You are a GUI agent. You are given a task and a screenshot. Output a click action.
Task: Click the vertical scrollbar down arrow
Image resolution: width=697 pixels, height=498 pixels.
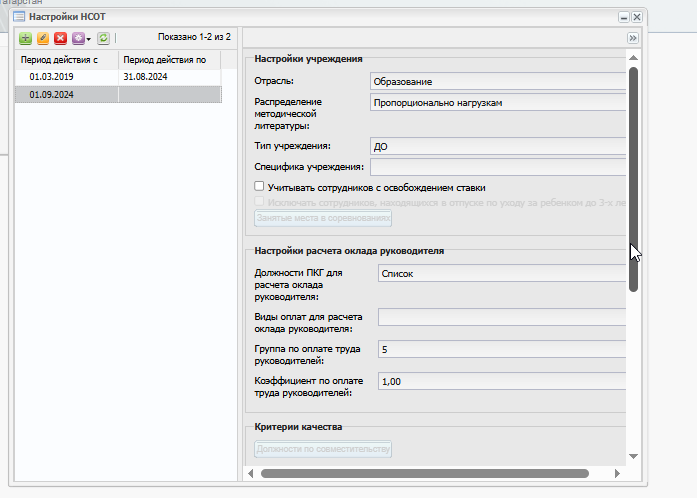pyautogui.click(x=633, y=456)
